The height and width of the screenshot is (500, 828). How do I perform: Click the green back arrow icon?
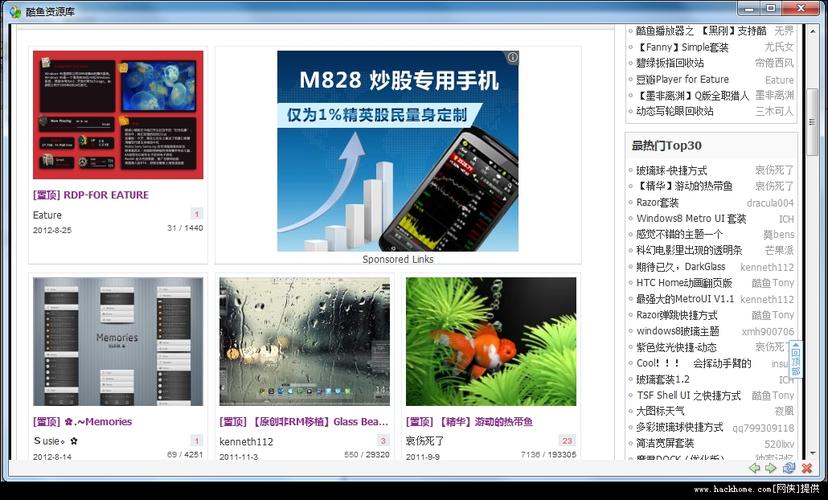click(x=755, y=468)
